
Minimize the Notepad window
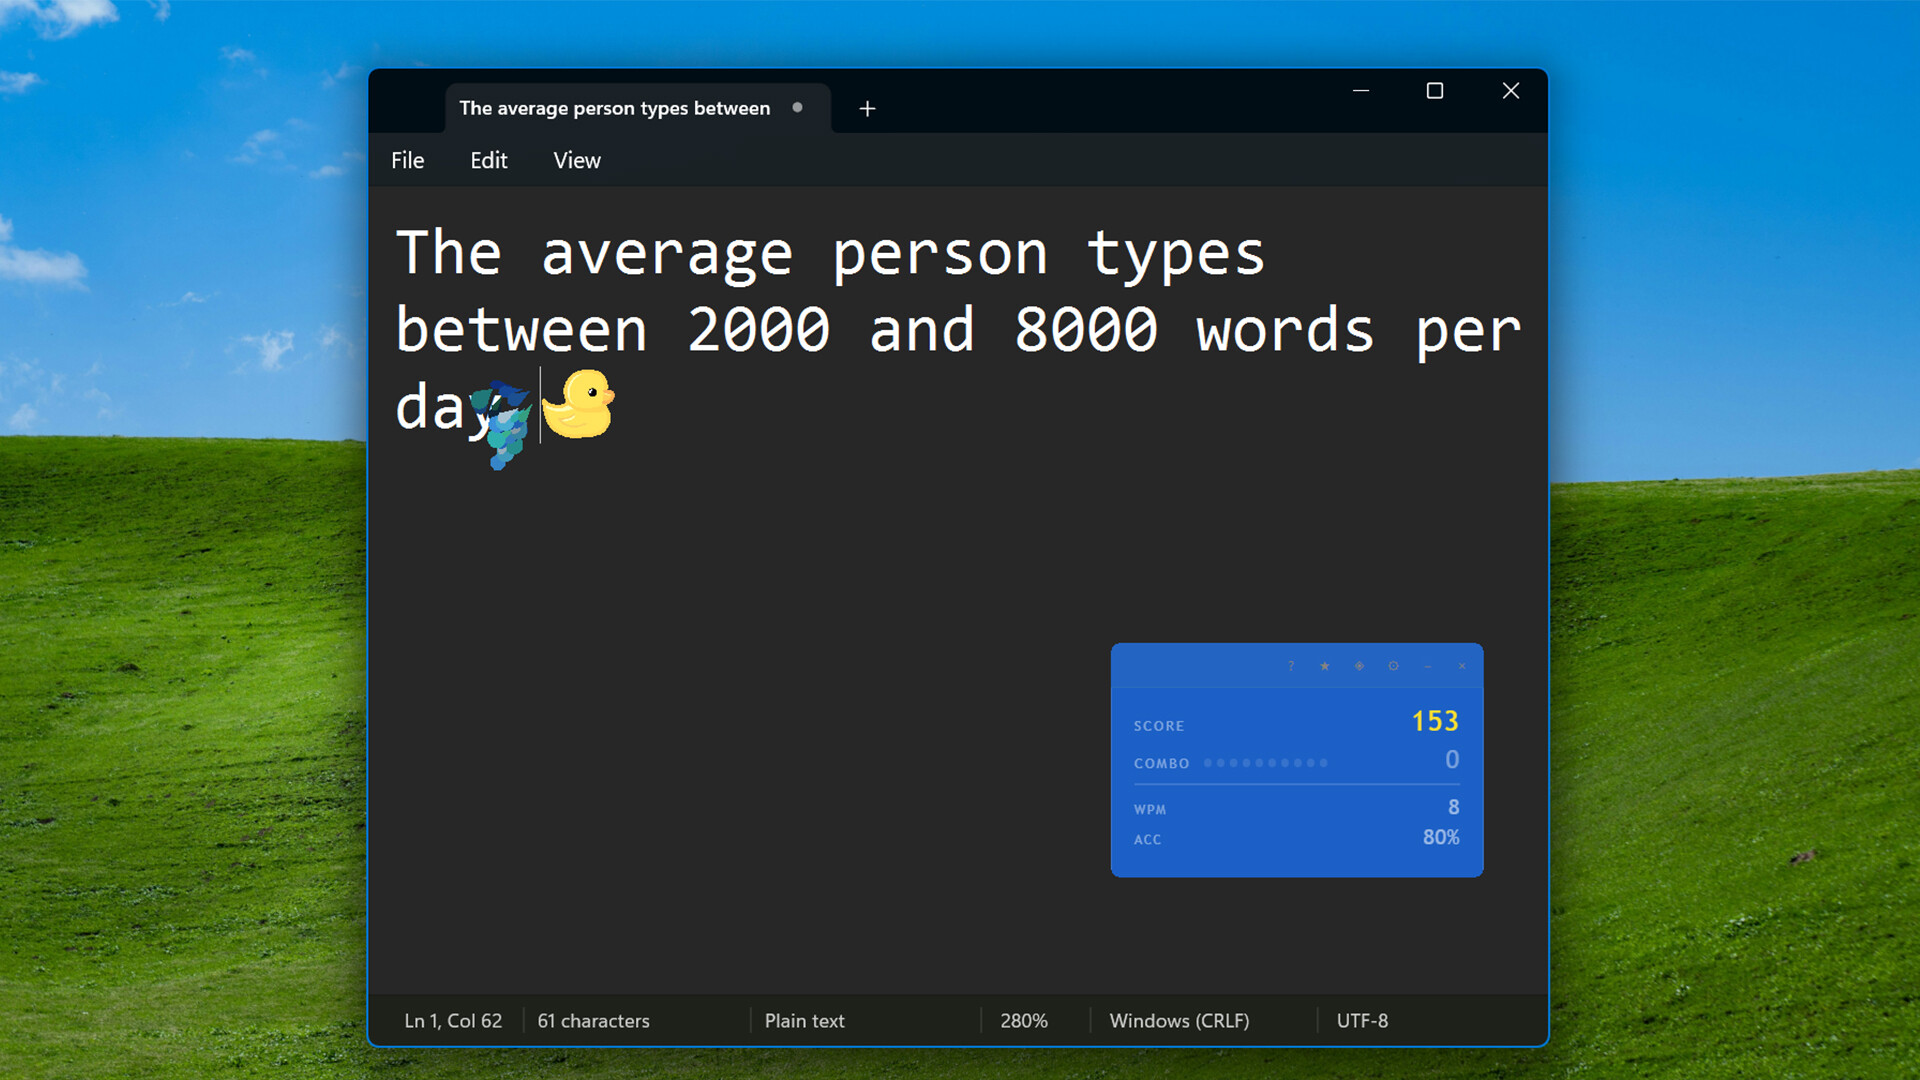point(1361,91)
